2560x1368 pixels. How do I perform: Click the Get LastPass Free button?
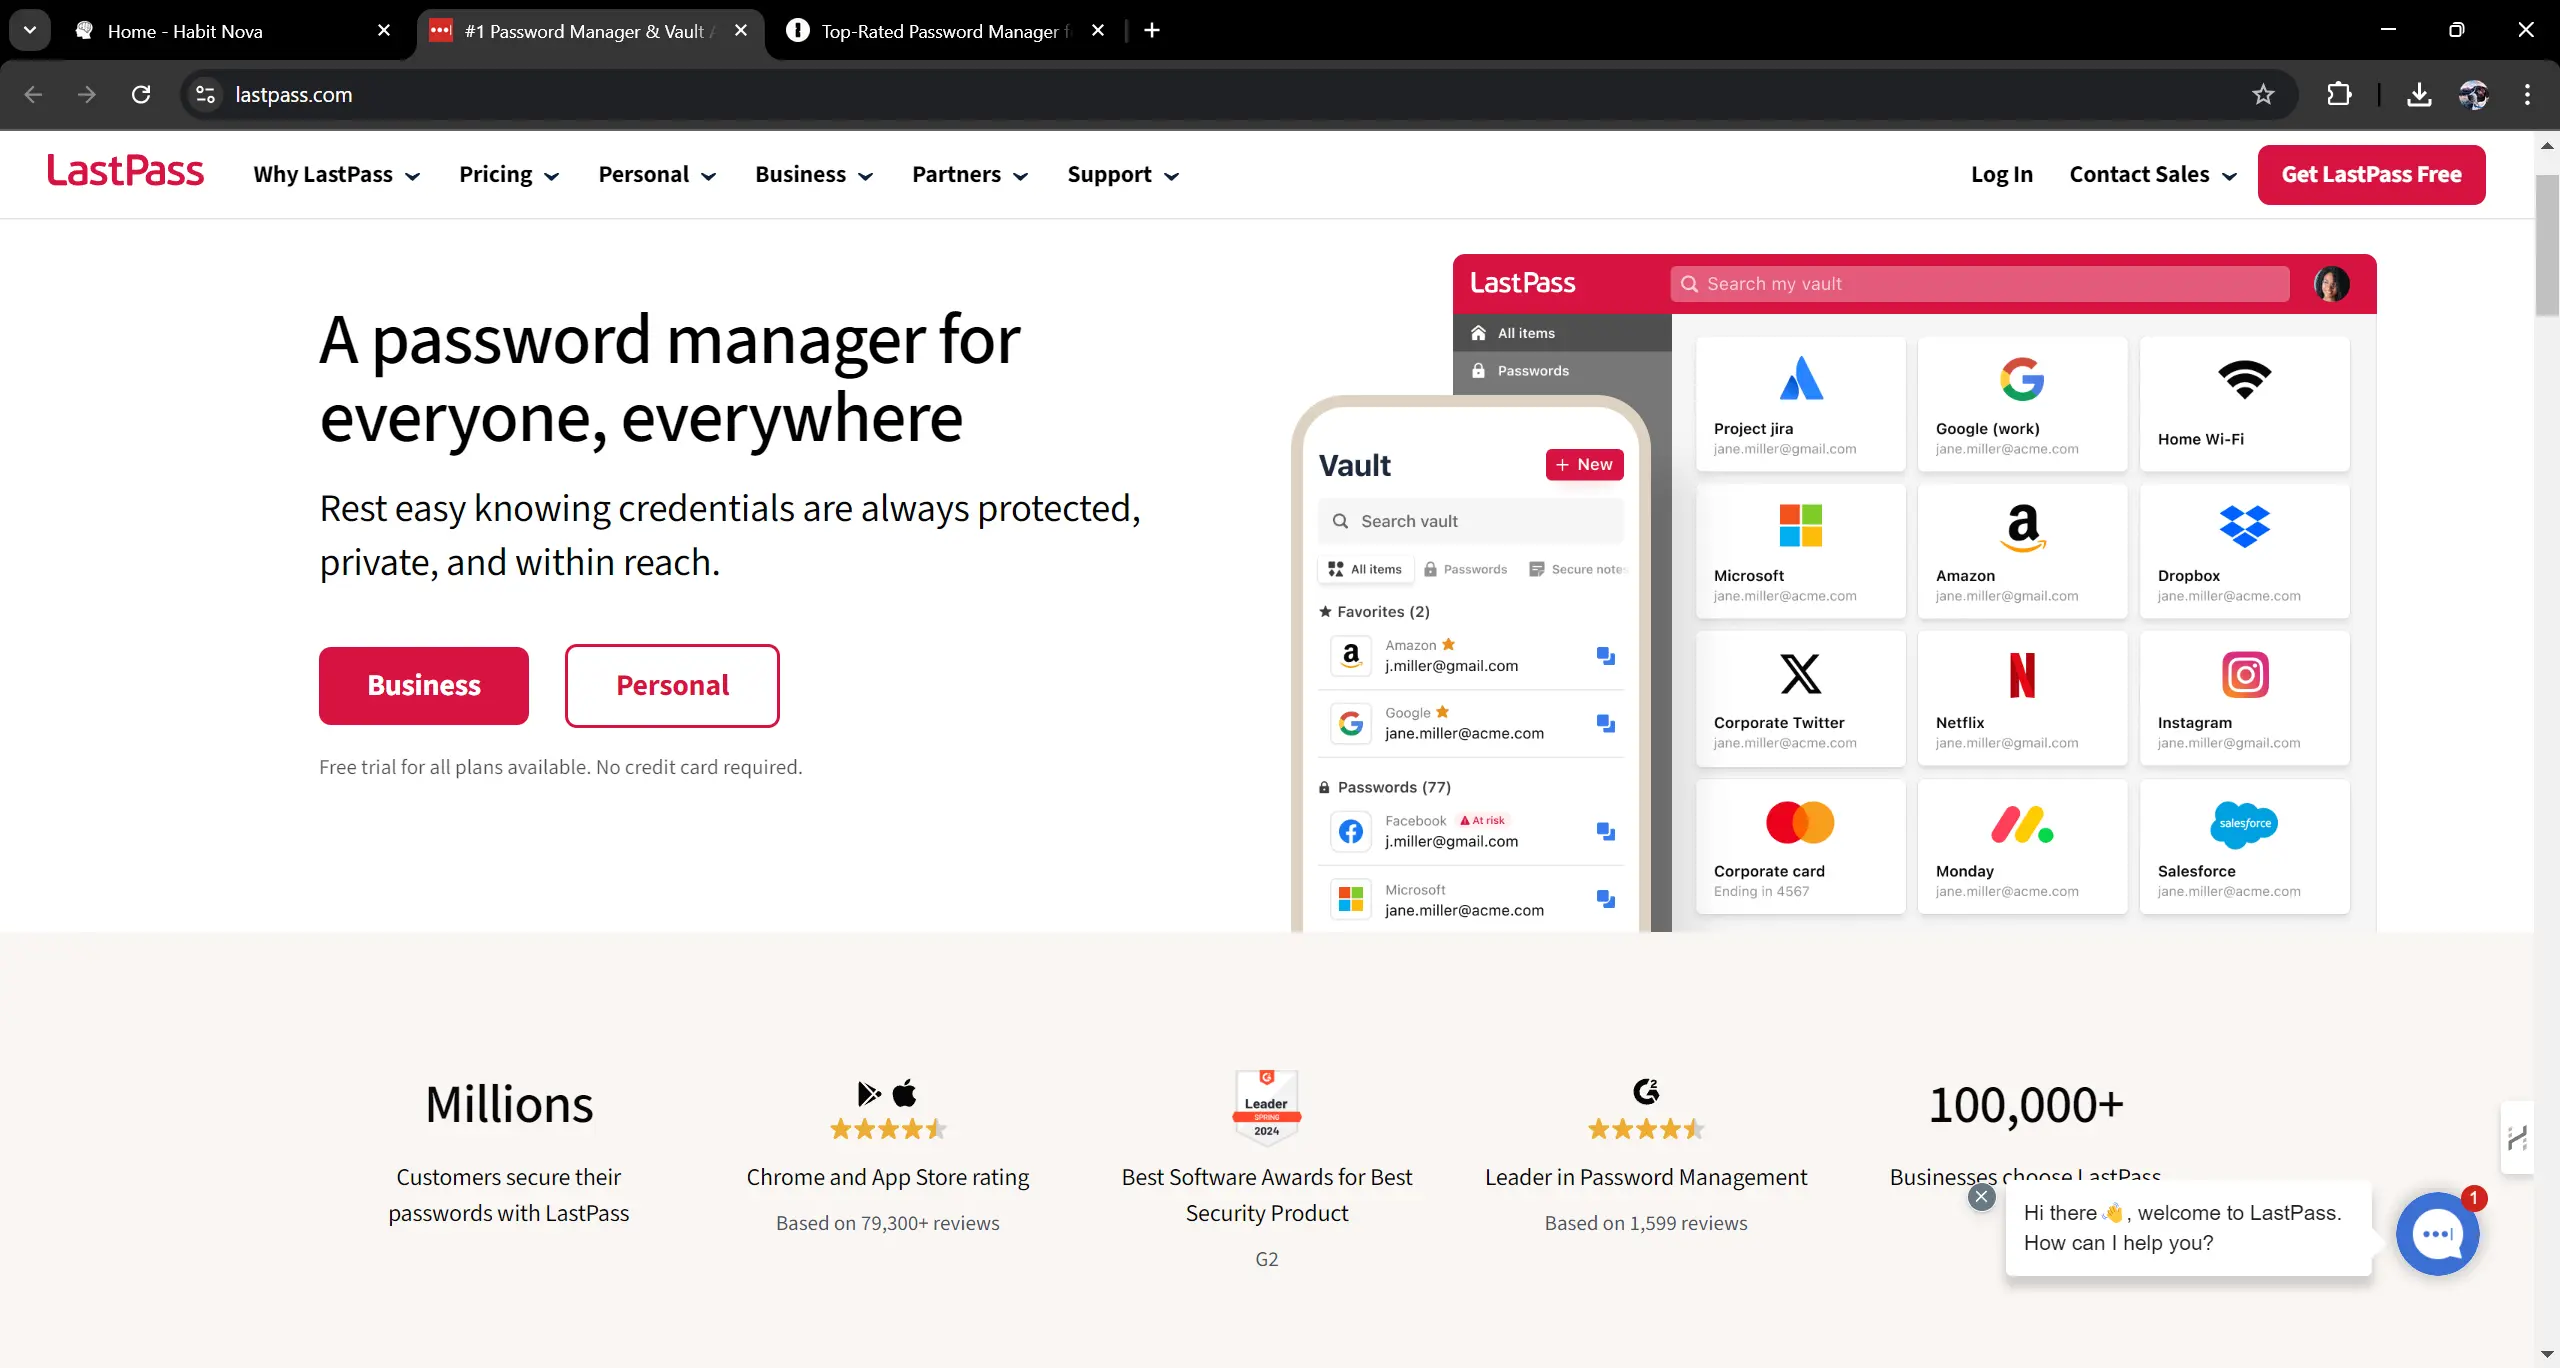click(x=2371, y=175)
